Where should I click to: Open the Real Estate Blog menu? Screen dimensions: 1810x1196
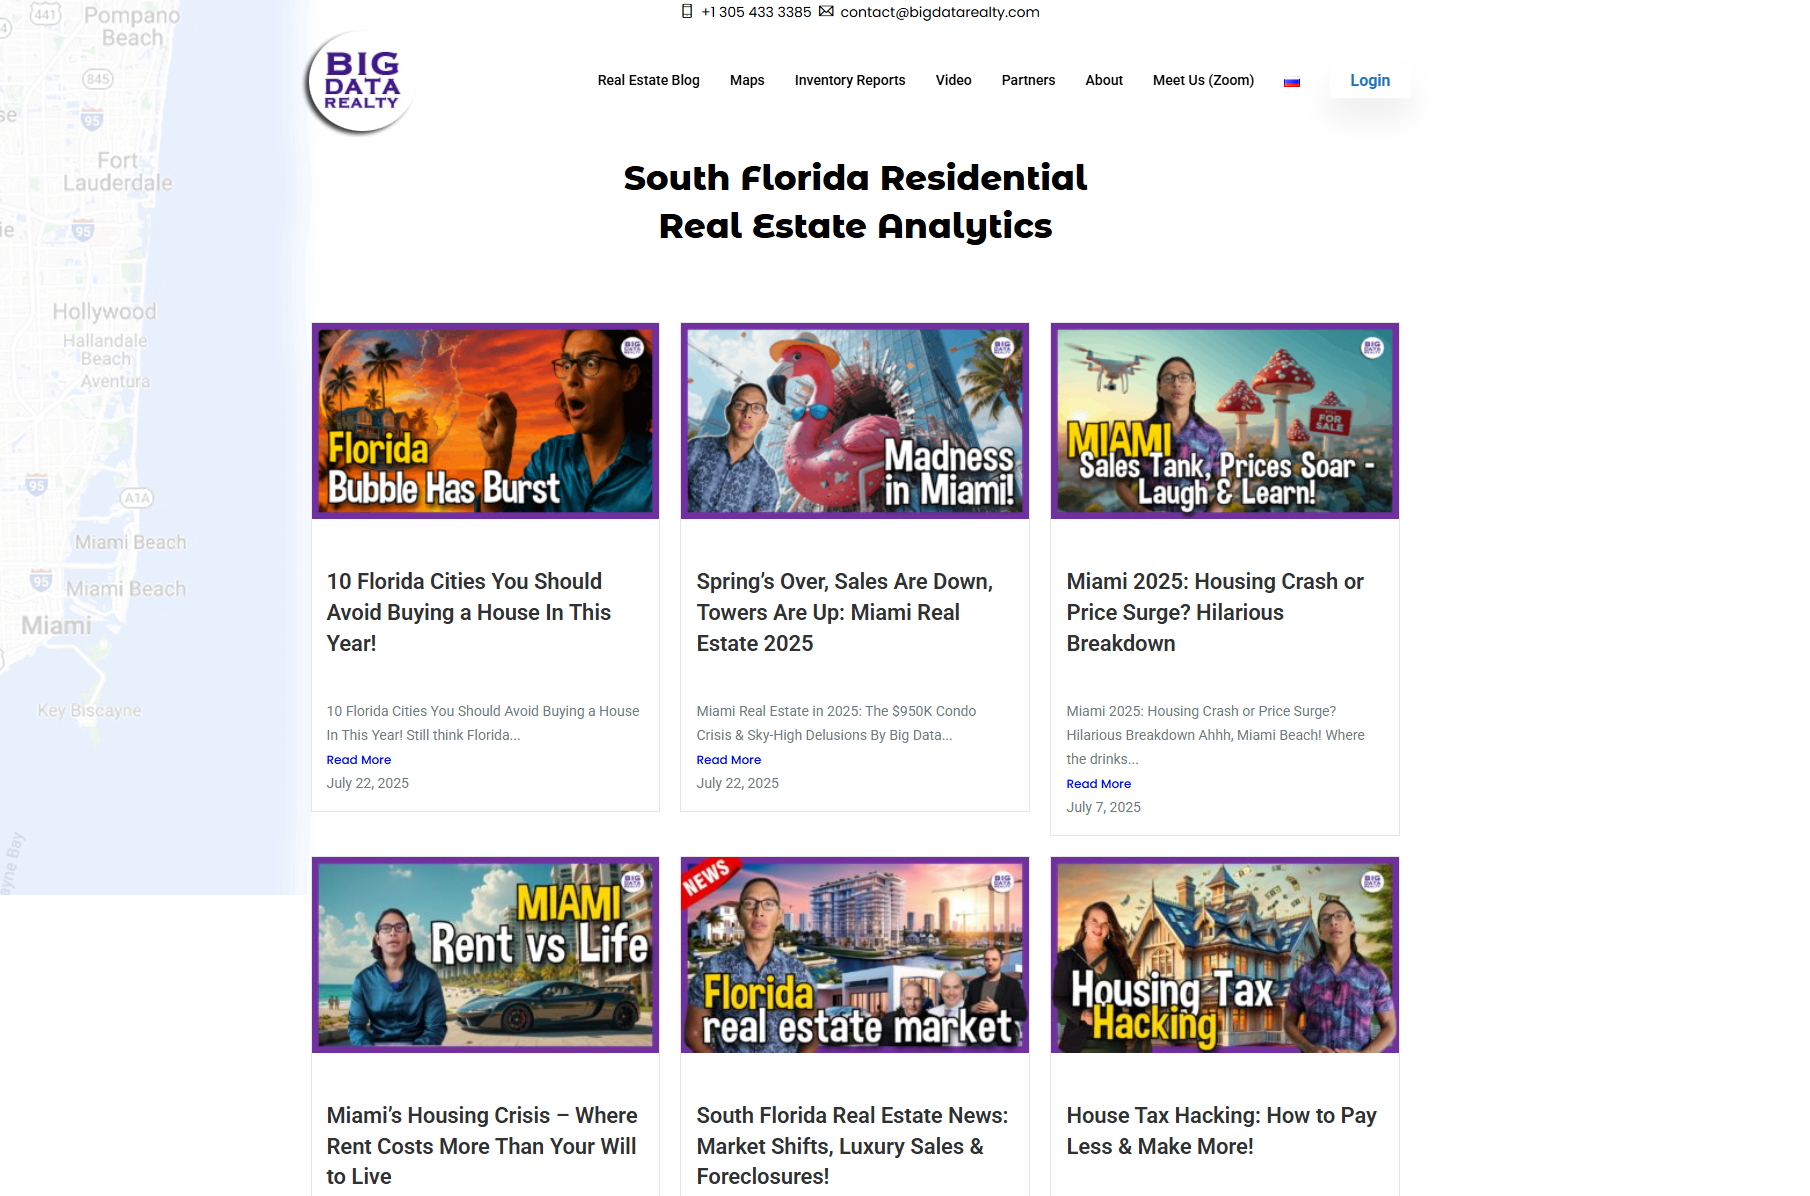pyautogui.click(x=649, y=80)
